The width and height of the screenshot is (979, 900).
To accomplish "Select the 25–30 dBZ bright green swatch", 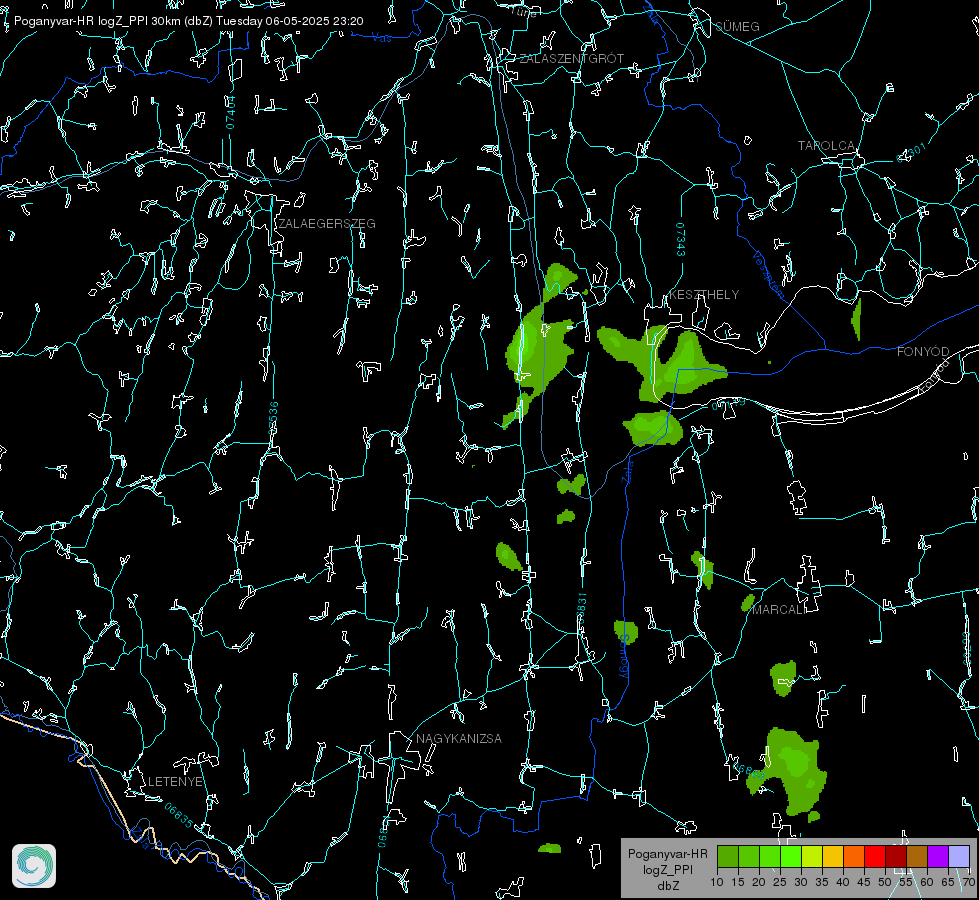I will pyautogui.click(x=791, y=856).
